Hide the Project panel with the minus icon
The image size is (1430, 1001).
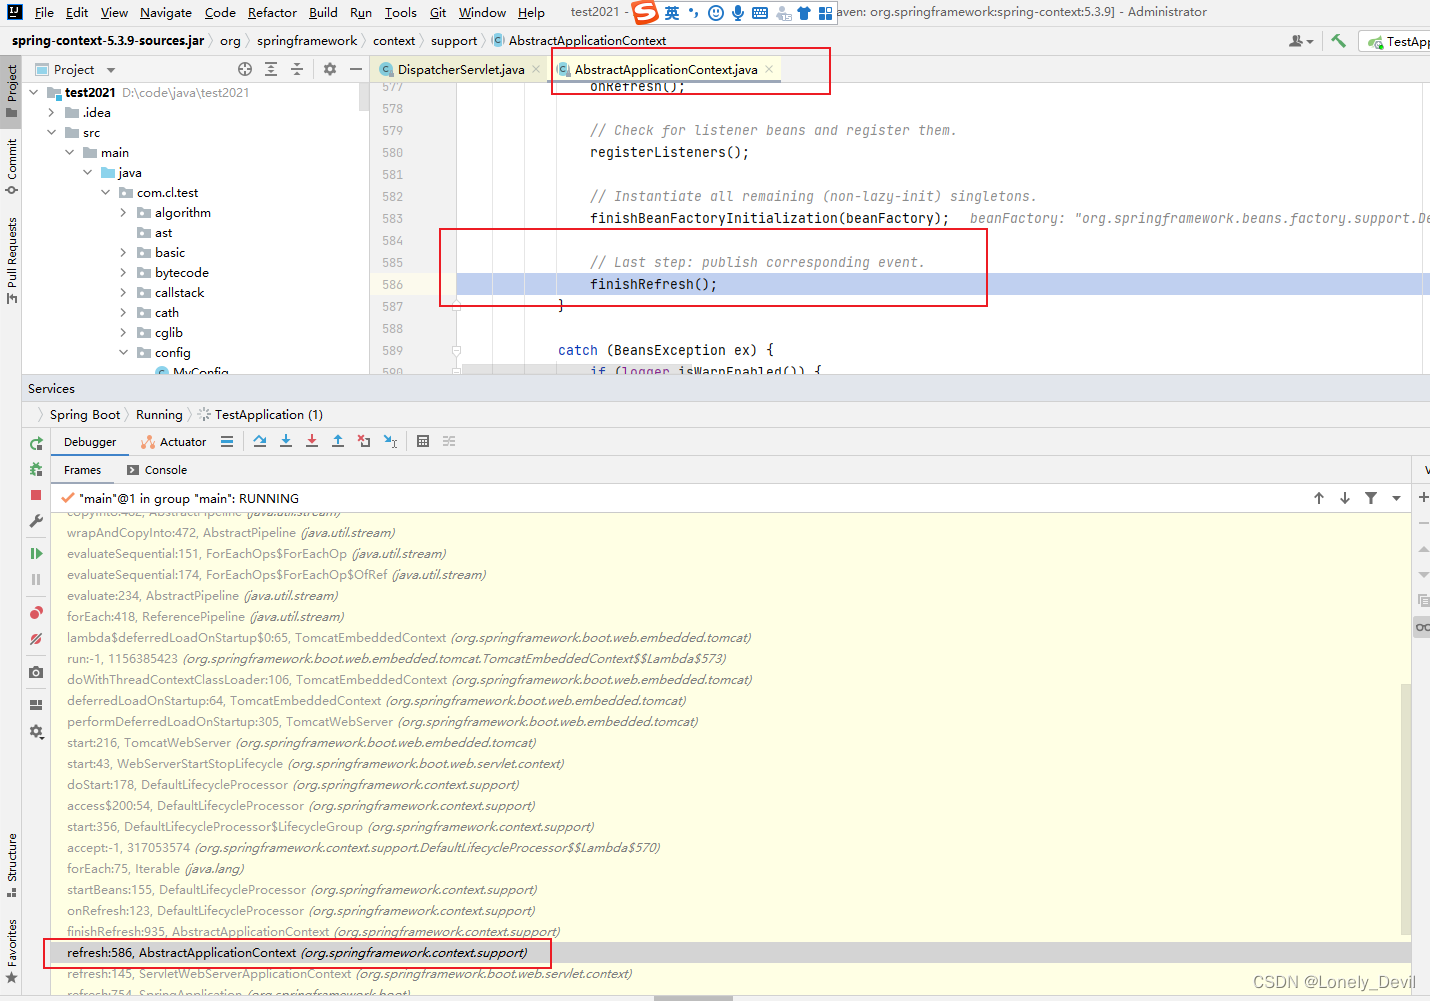356,69
